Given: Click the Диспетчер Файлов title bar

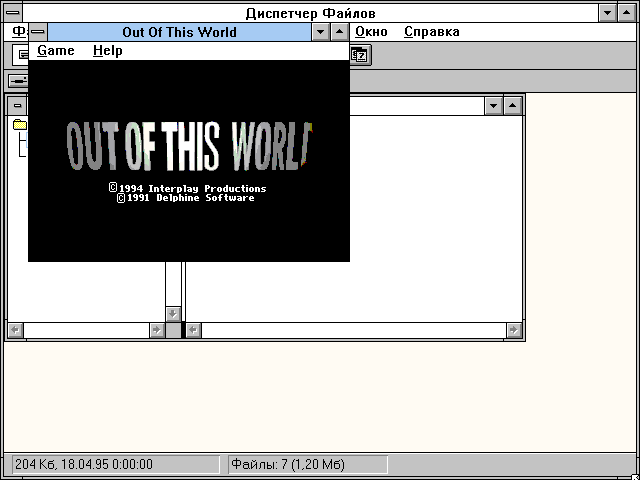Looking at the screenshot, I should click(x=311, y=13).
